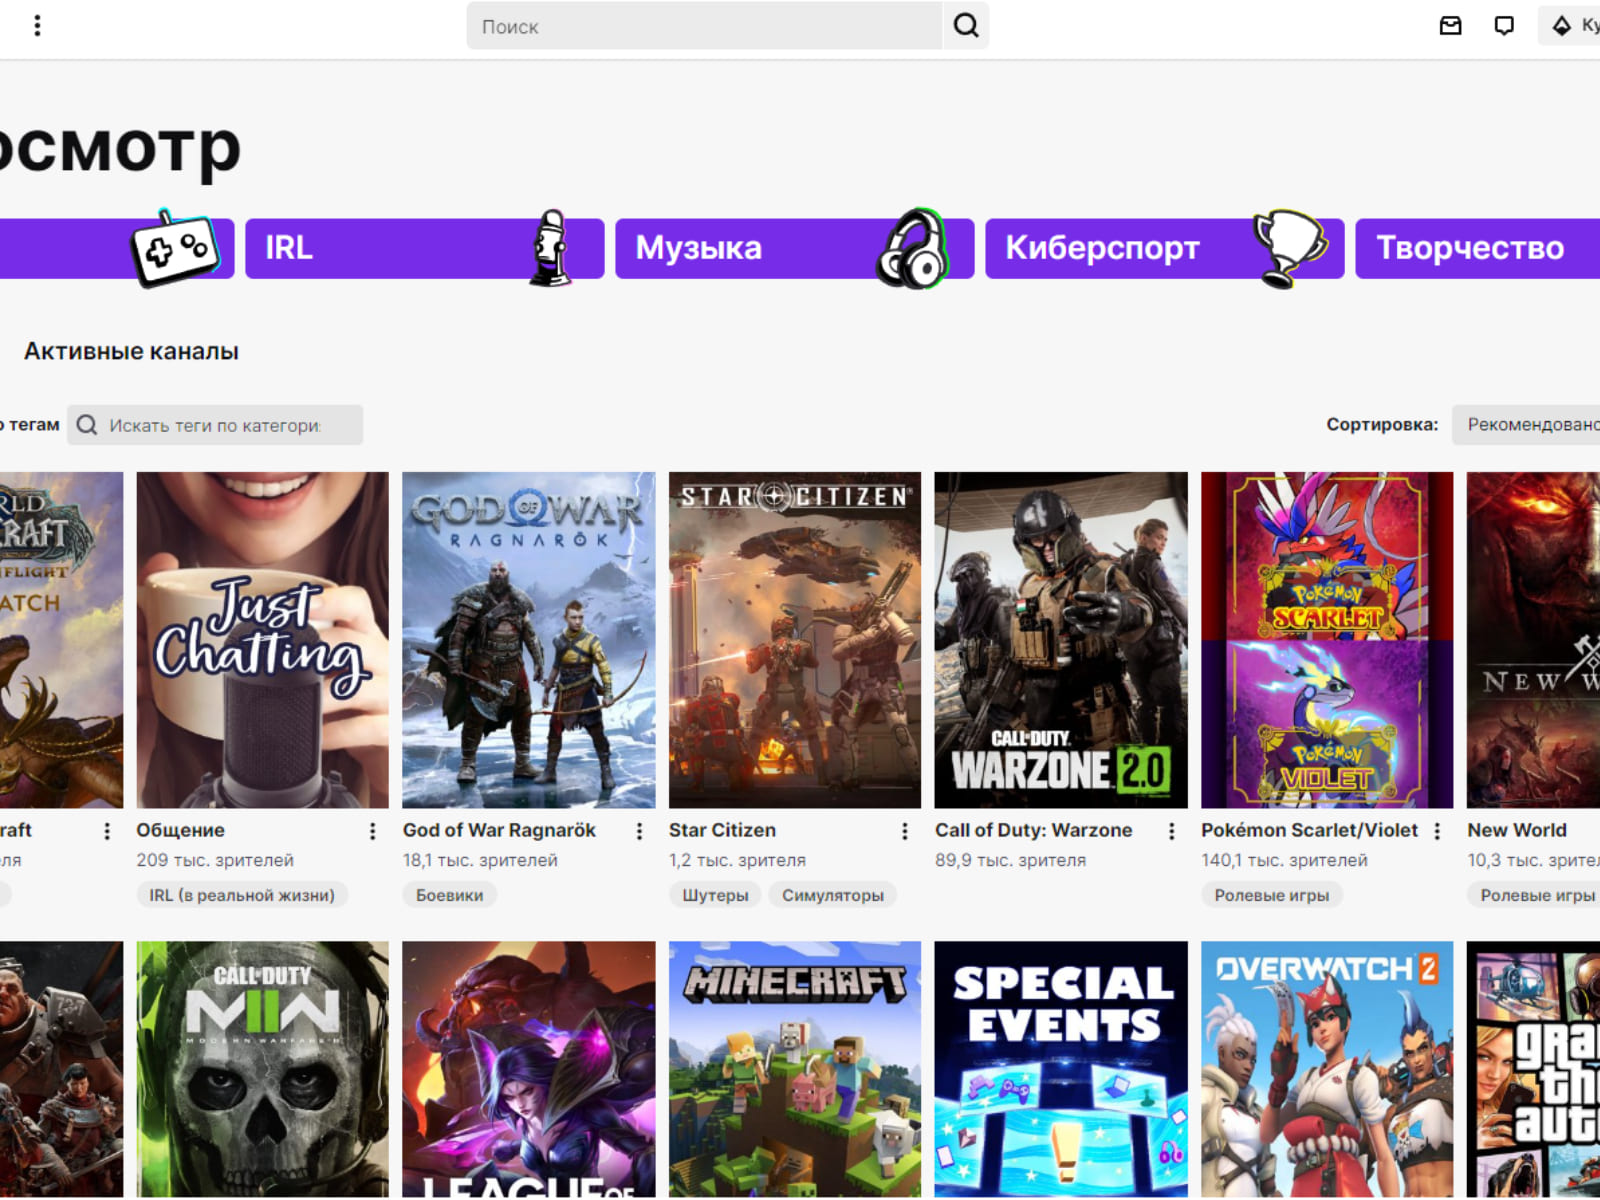Open the Музыка category banner
This screenshot has height=1200, width=1600.
point(795,248)
